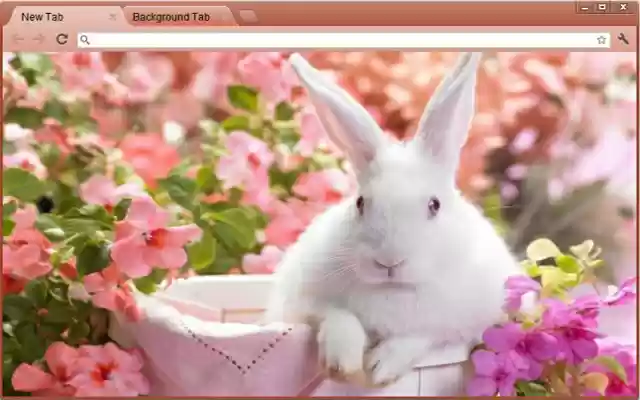Click the search magnifier in the address bar
Screen dimensions: 640x400
[x=84, y=40]
